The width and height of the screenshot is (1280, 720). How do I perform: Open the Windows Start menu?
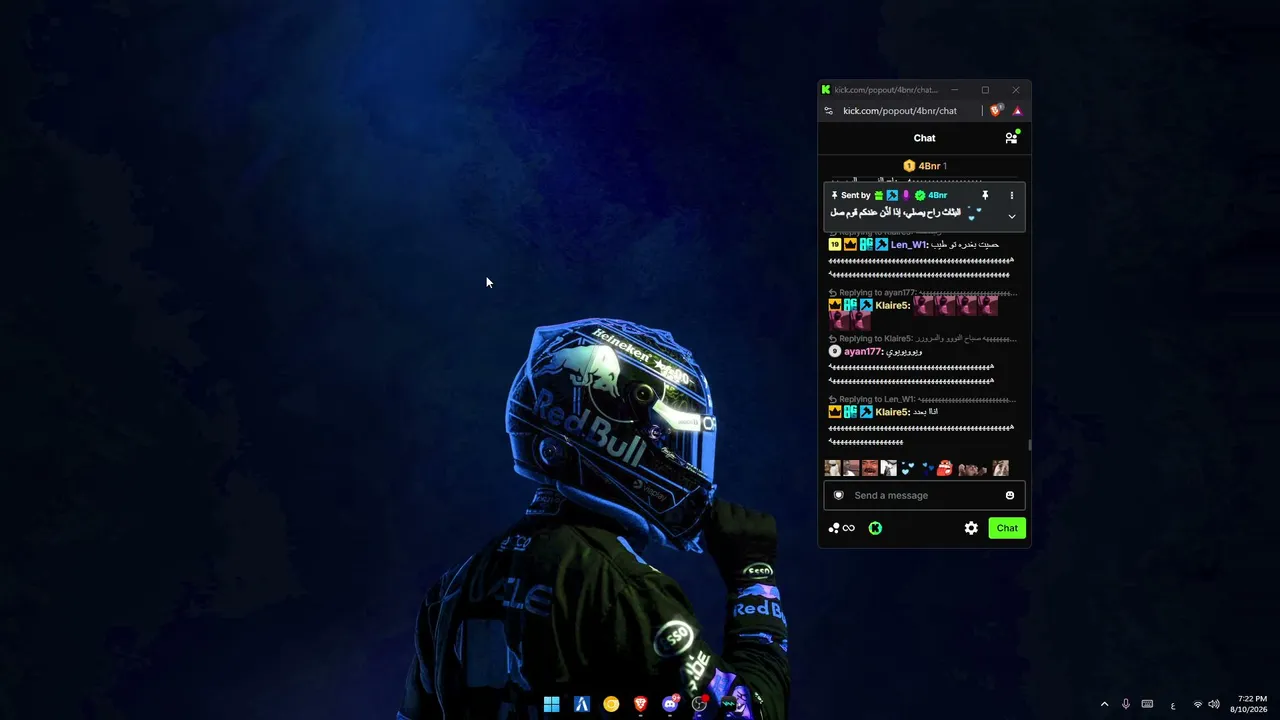[551, 704]
